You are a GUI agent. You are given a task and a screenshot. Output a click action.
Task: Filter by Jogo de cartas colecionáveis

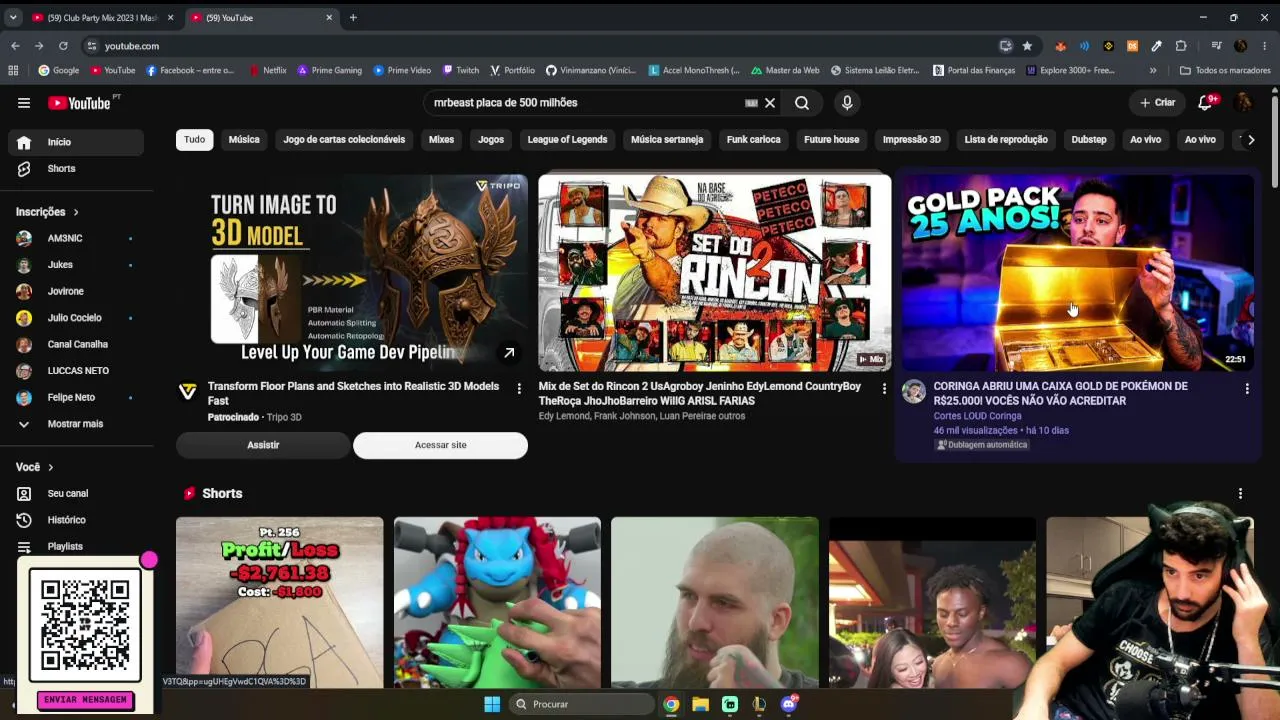click(344, 140)
